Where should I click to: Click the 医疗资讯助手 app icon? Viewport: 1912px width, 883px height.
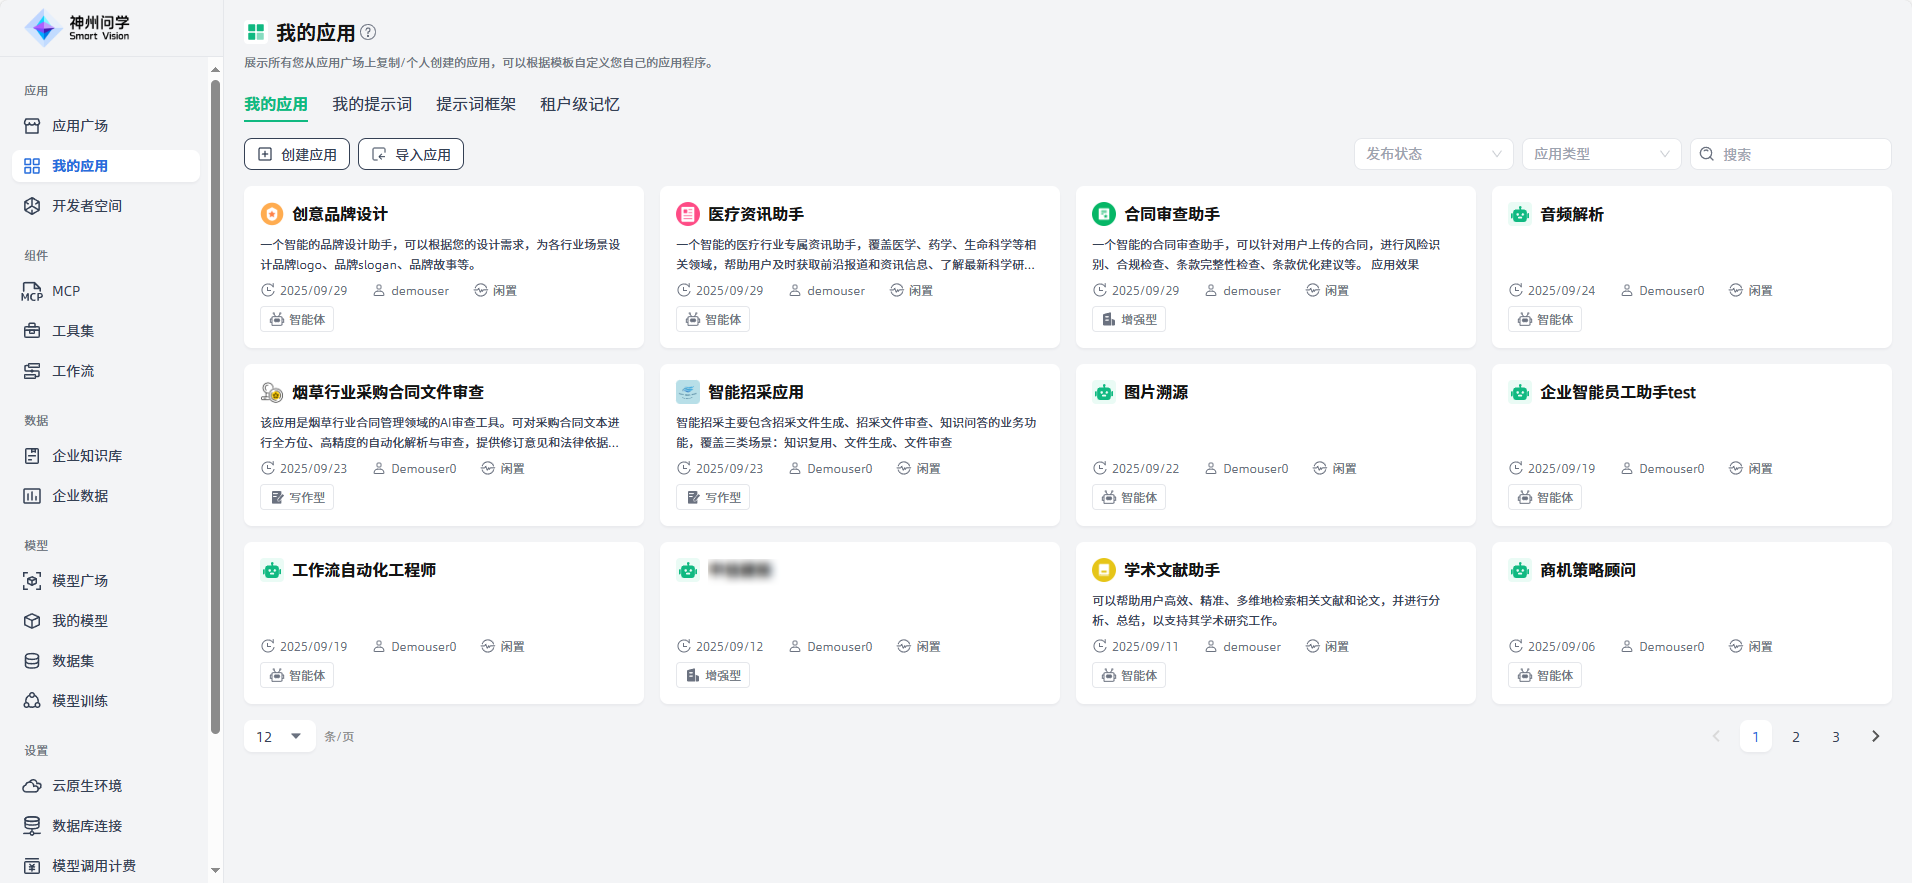688,214
